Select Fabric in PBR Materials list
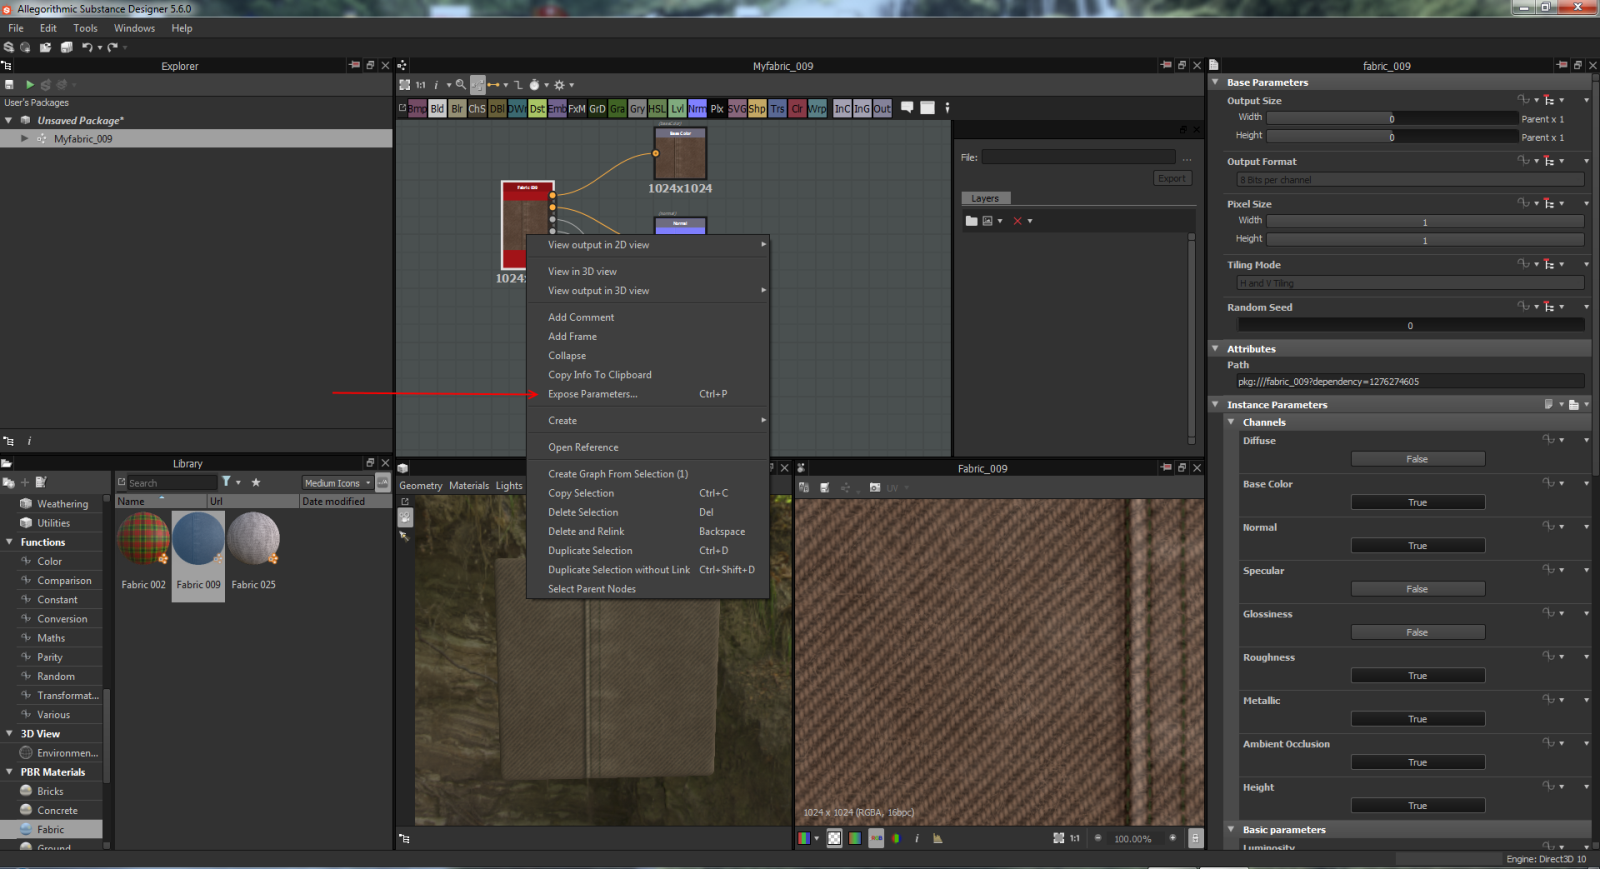The height and width of the screenshot is (869, 1600). coord(51,829)
